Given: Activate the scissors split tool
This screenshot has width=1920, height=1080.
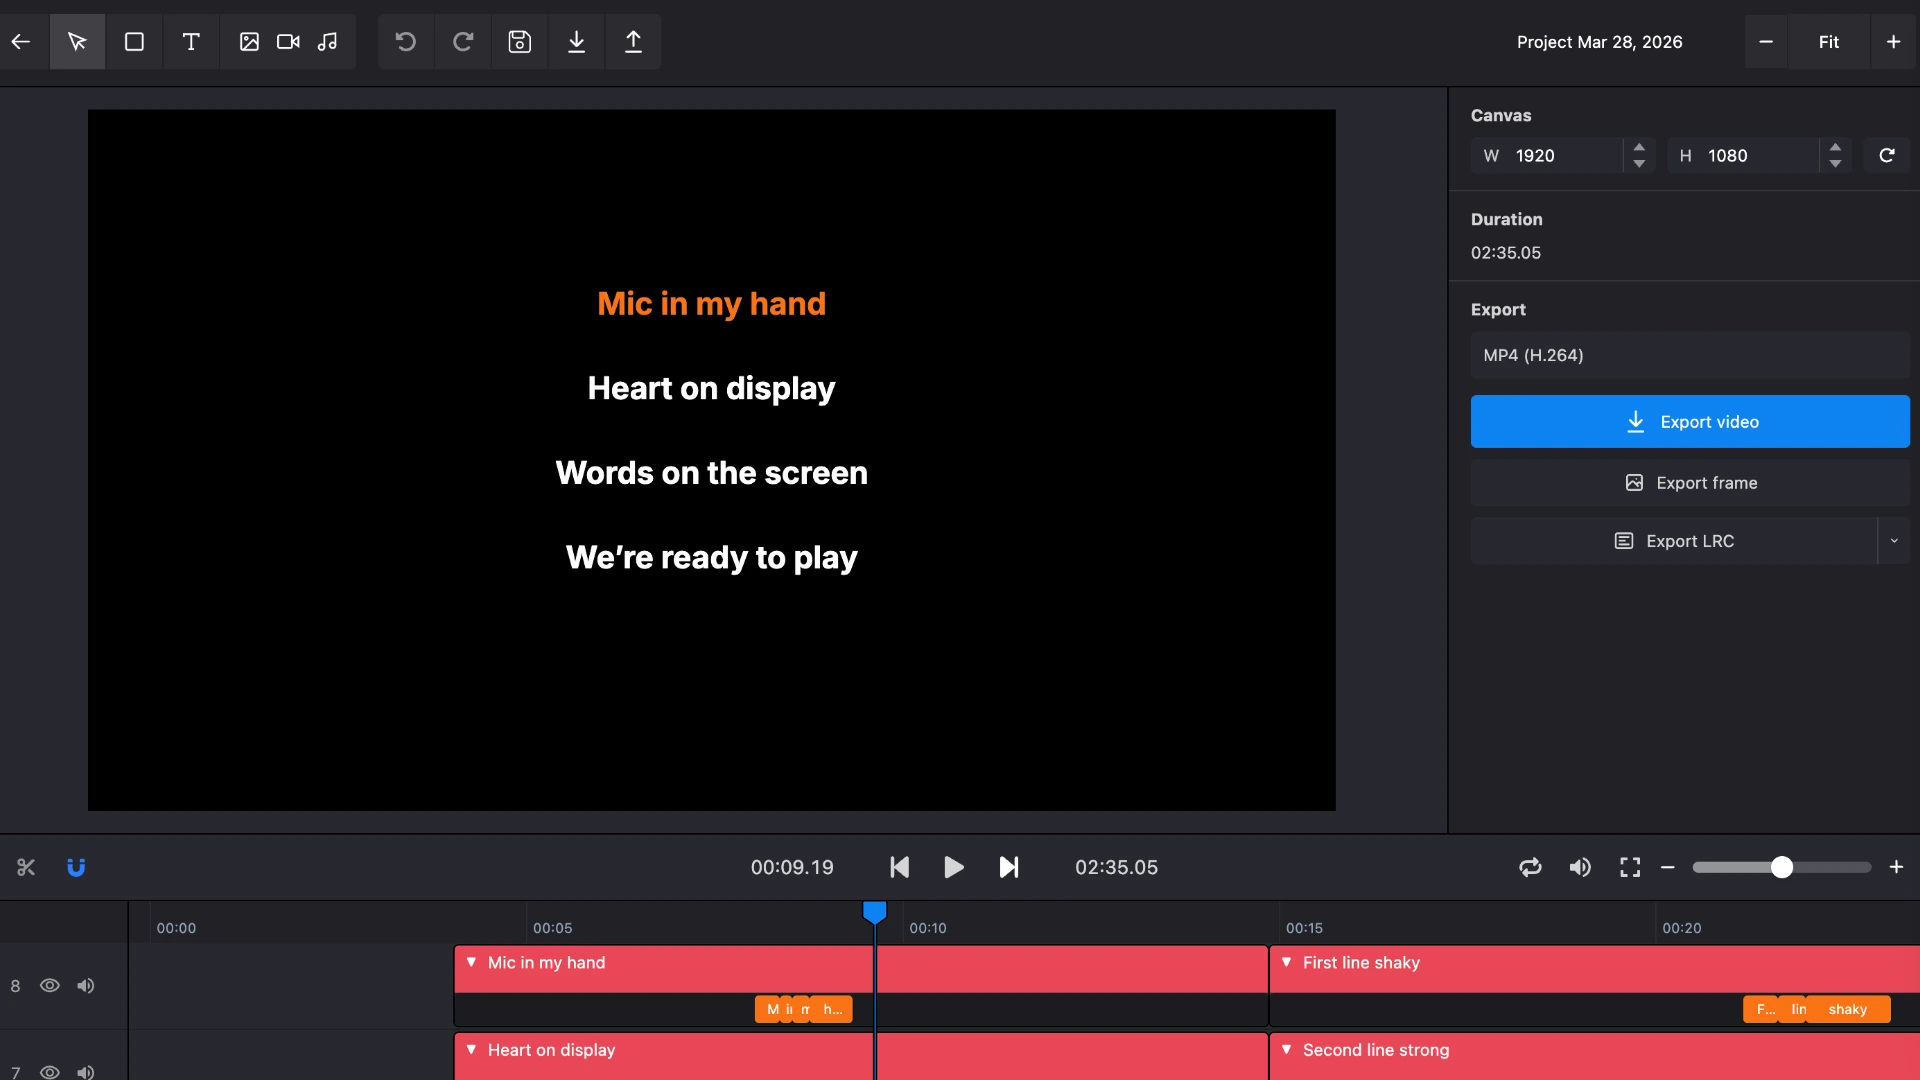Looking at the screenshot, I should tap(26, 867).
